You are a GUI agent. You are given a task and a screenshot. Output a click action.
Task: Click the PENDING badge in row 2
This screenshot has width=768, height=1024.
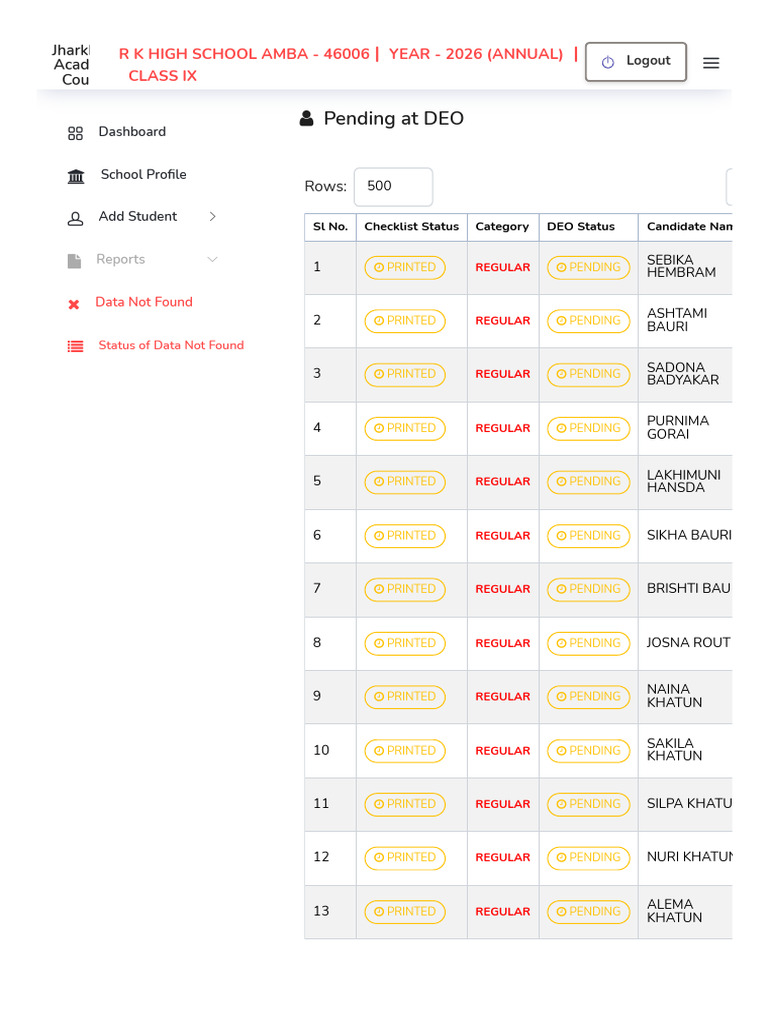pos(588,321)
